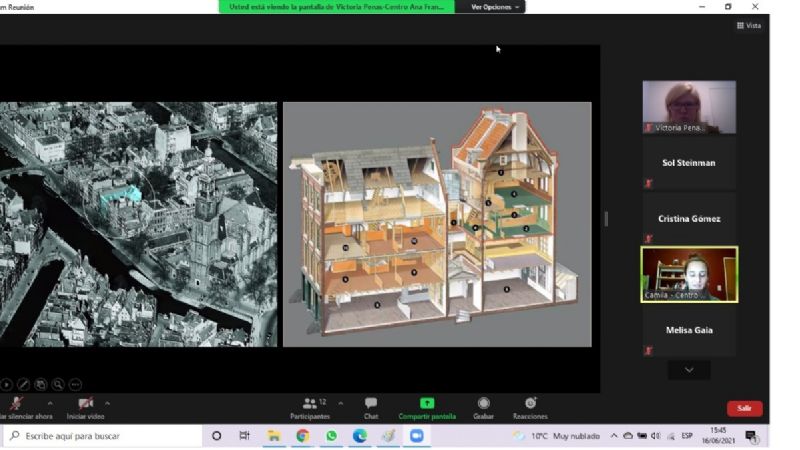Click slideshow zoom magnifier icon

click(x=58, y=384)
